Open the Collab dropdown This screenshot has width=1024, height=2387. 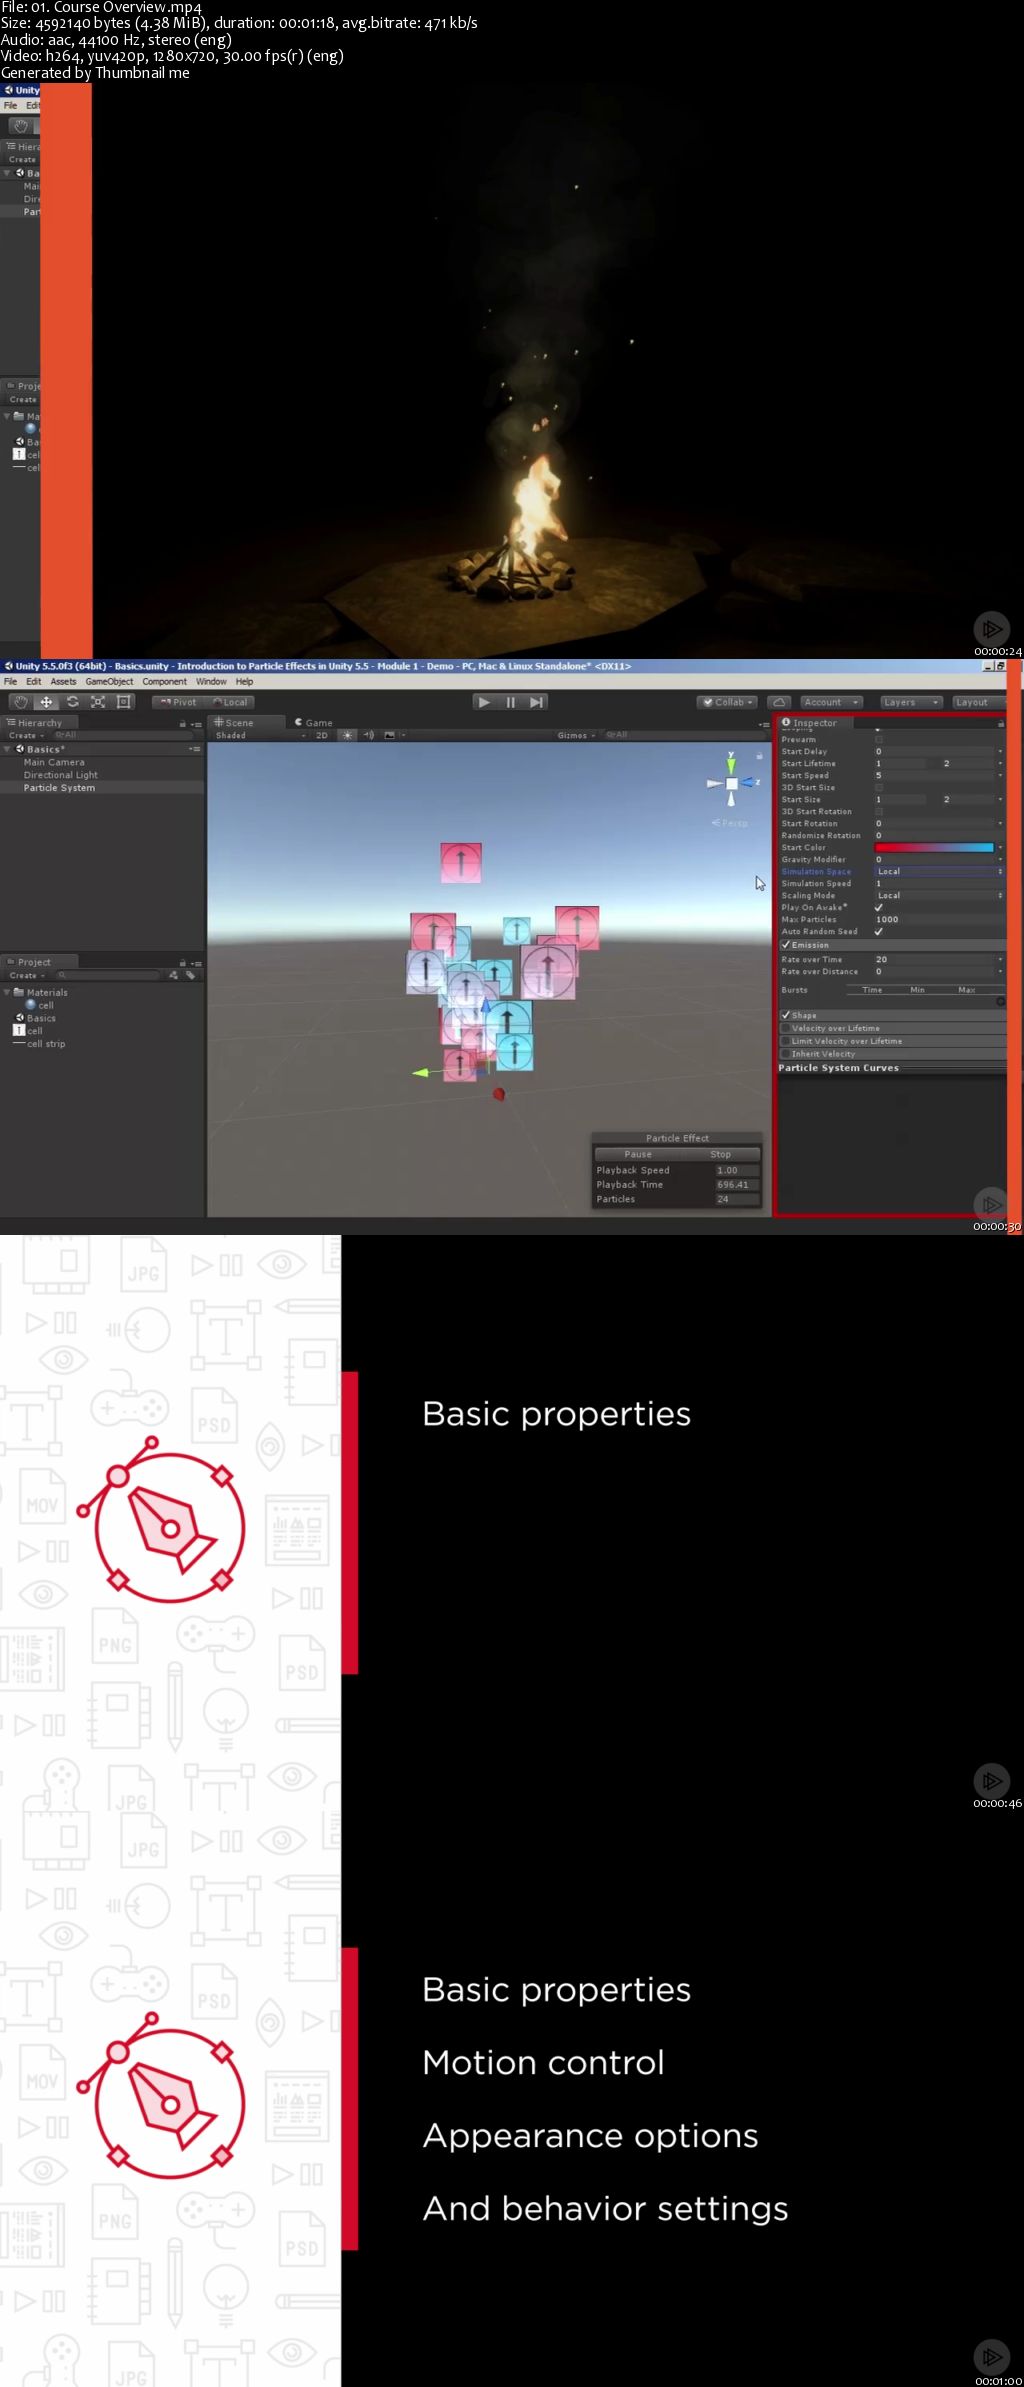727,702
